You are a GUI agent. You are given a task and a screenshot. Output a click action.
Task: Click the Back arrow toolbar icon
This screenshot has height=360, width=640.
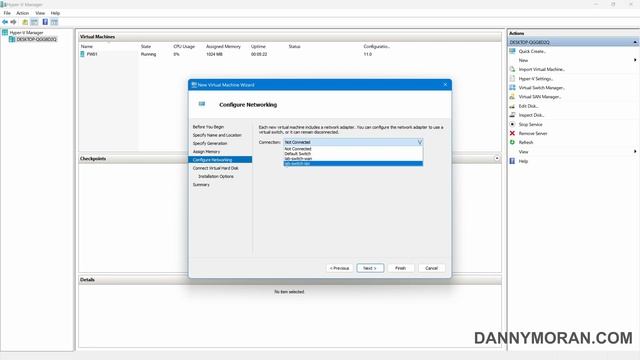click(x=5, y=22)
